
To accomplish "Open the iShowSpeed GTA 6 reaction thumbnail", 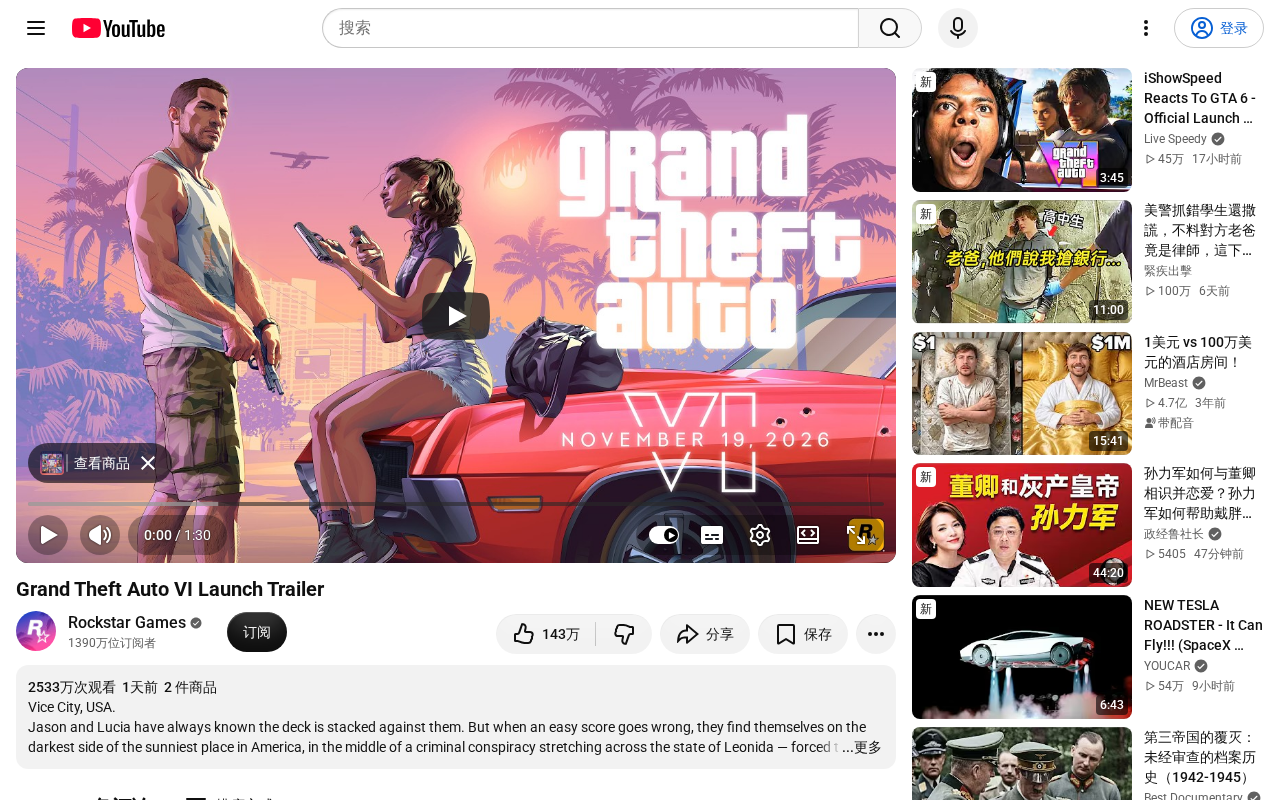I will (x=1022, y=130).
